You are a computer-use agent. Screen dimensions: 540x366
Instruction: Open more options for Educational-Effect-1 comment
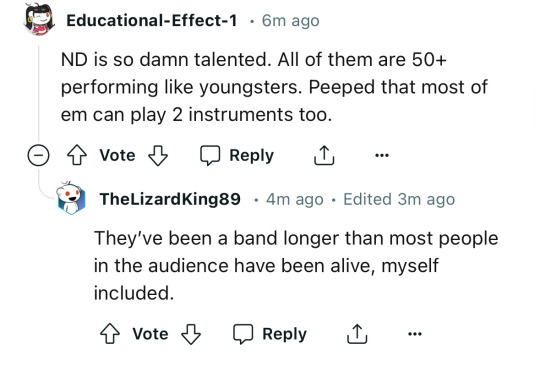(382, 155)
